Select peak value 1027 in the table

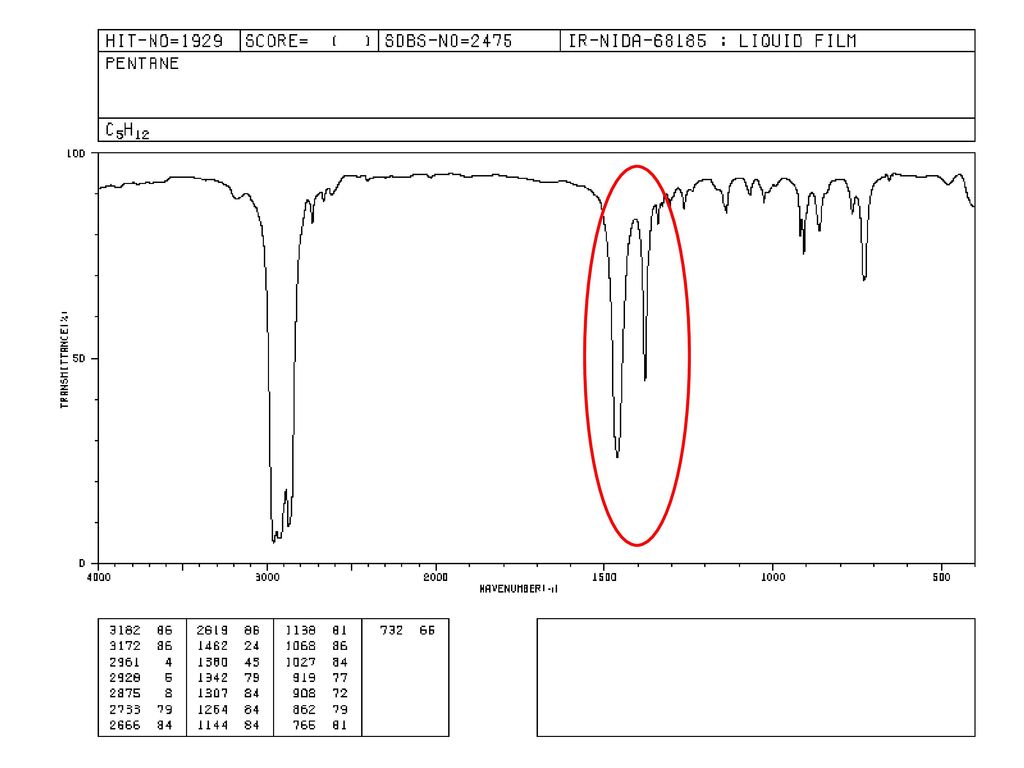pos(300,662)
